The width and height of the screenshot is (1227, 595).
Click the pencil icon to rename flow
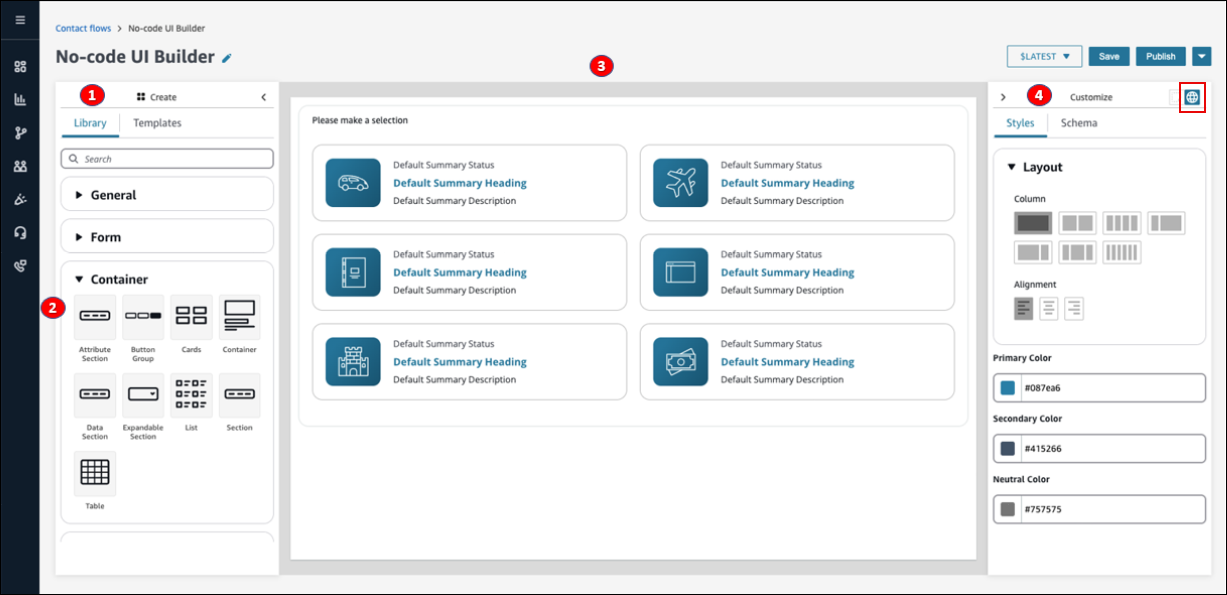(x=227, y=58)
